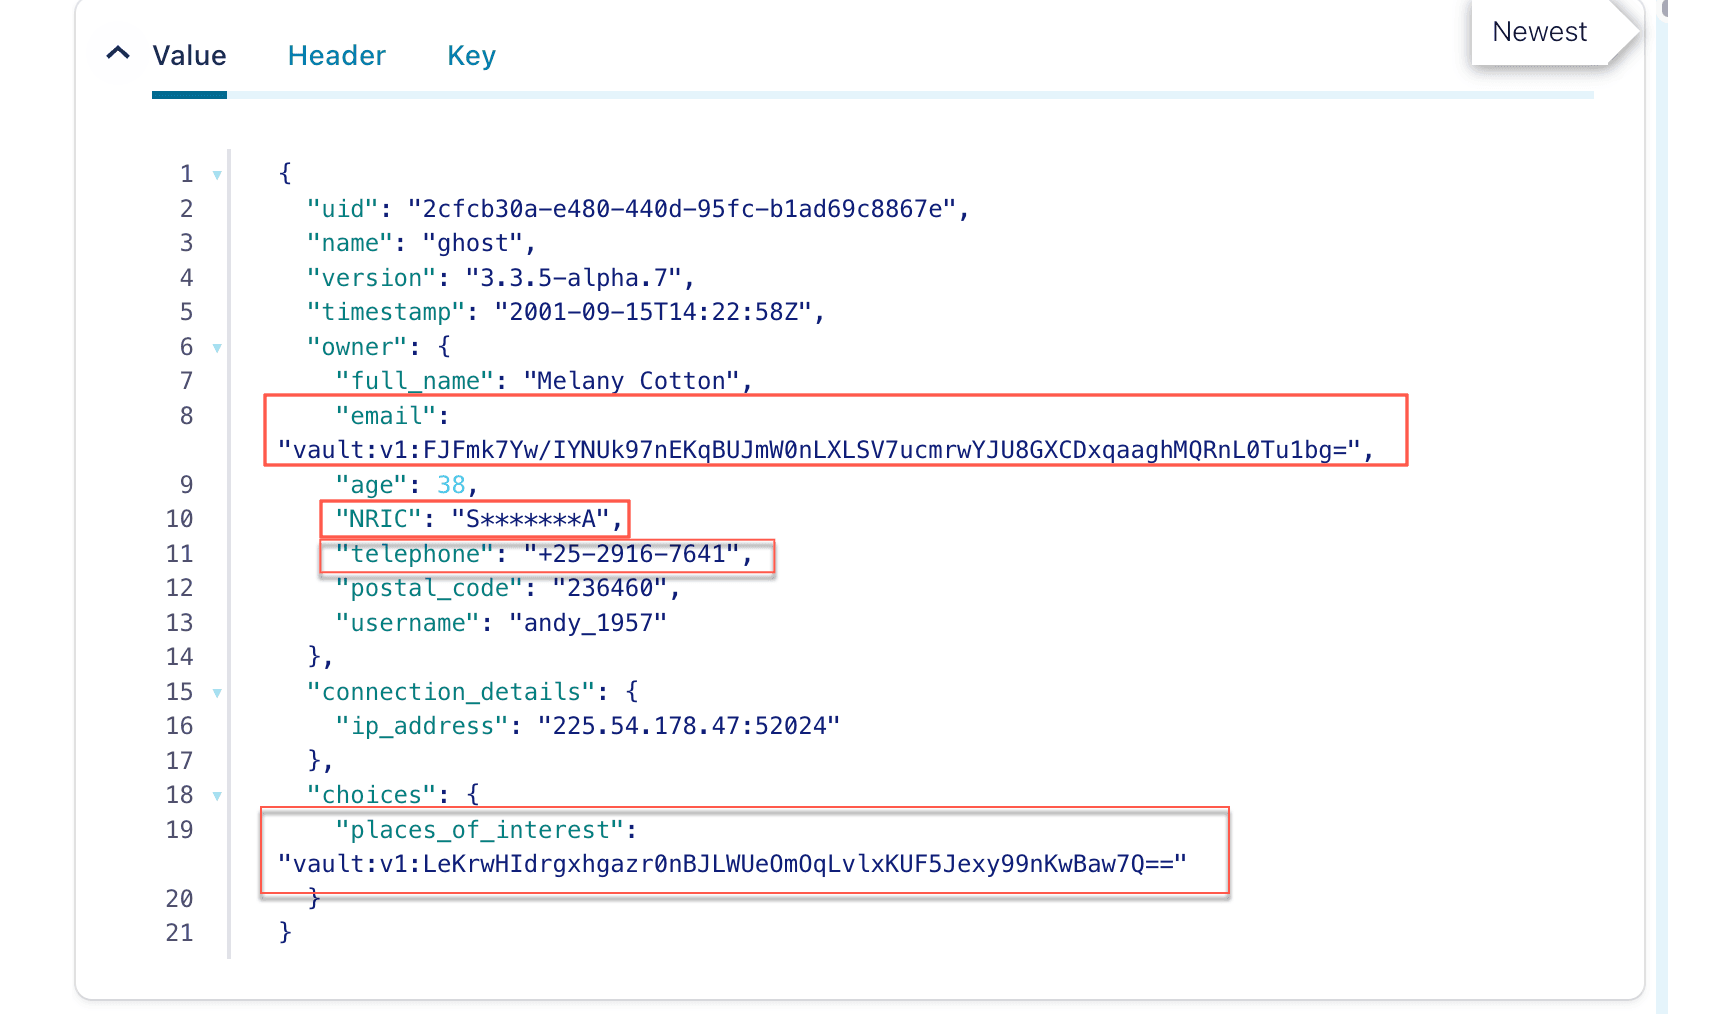Click the "email" key on line 8
This screenshot has width=1710, height=1014.
pos(385,416)
